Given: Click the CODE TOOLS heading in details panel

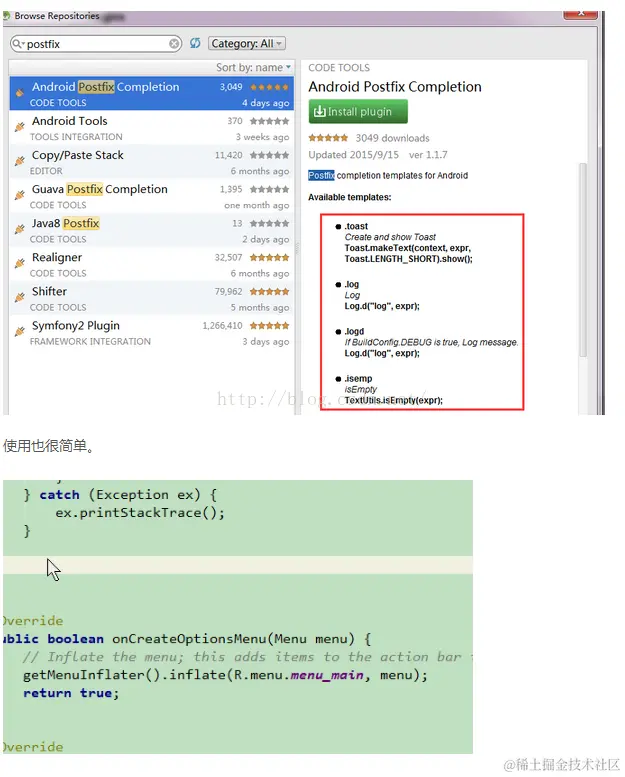Looking at the screenshot, I should click(x=339, y=68).
